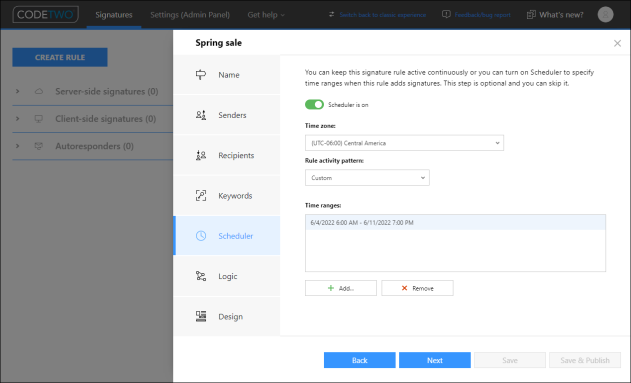
Task: Select the Senders people icon
Action: [x=201, y=115]
